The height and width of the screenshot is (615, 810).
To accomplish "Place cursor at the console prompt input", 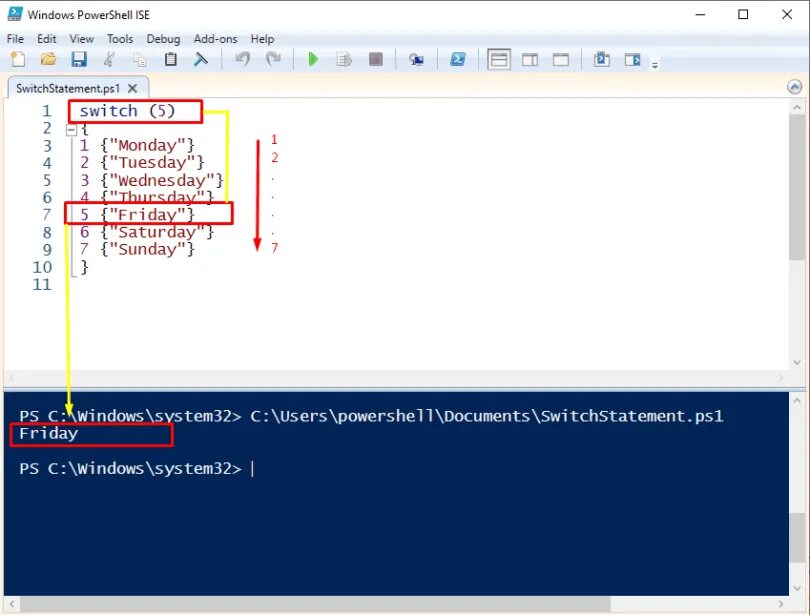I will pyautogui.click(x=253, y=468).
